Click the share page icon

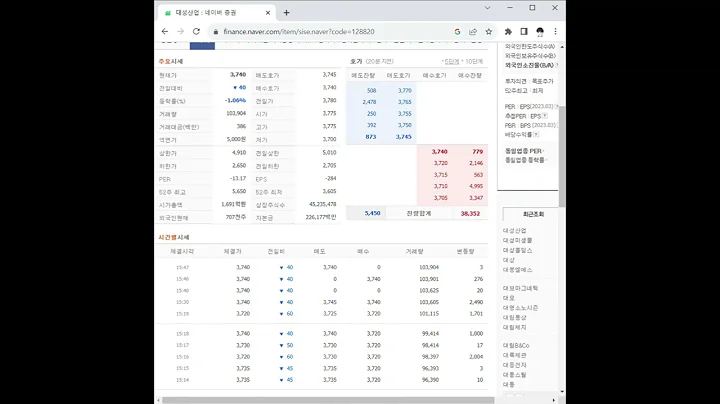coord(473,32)
